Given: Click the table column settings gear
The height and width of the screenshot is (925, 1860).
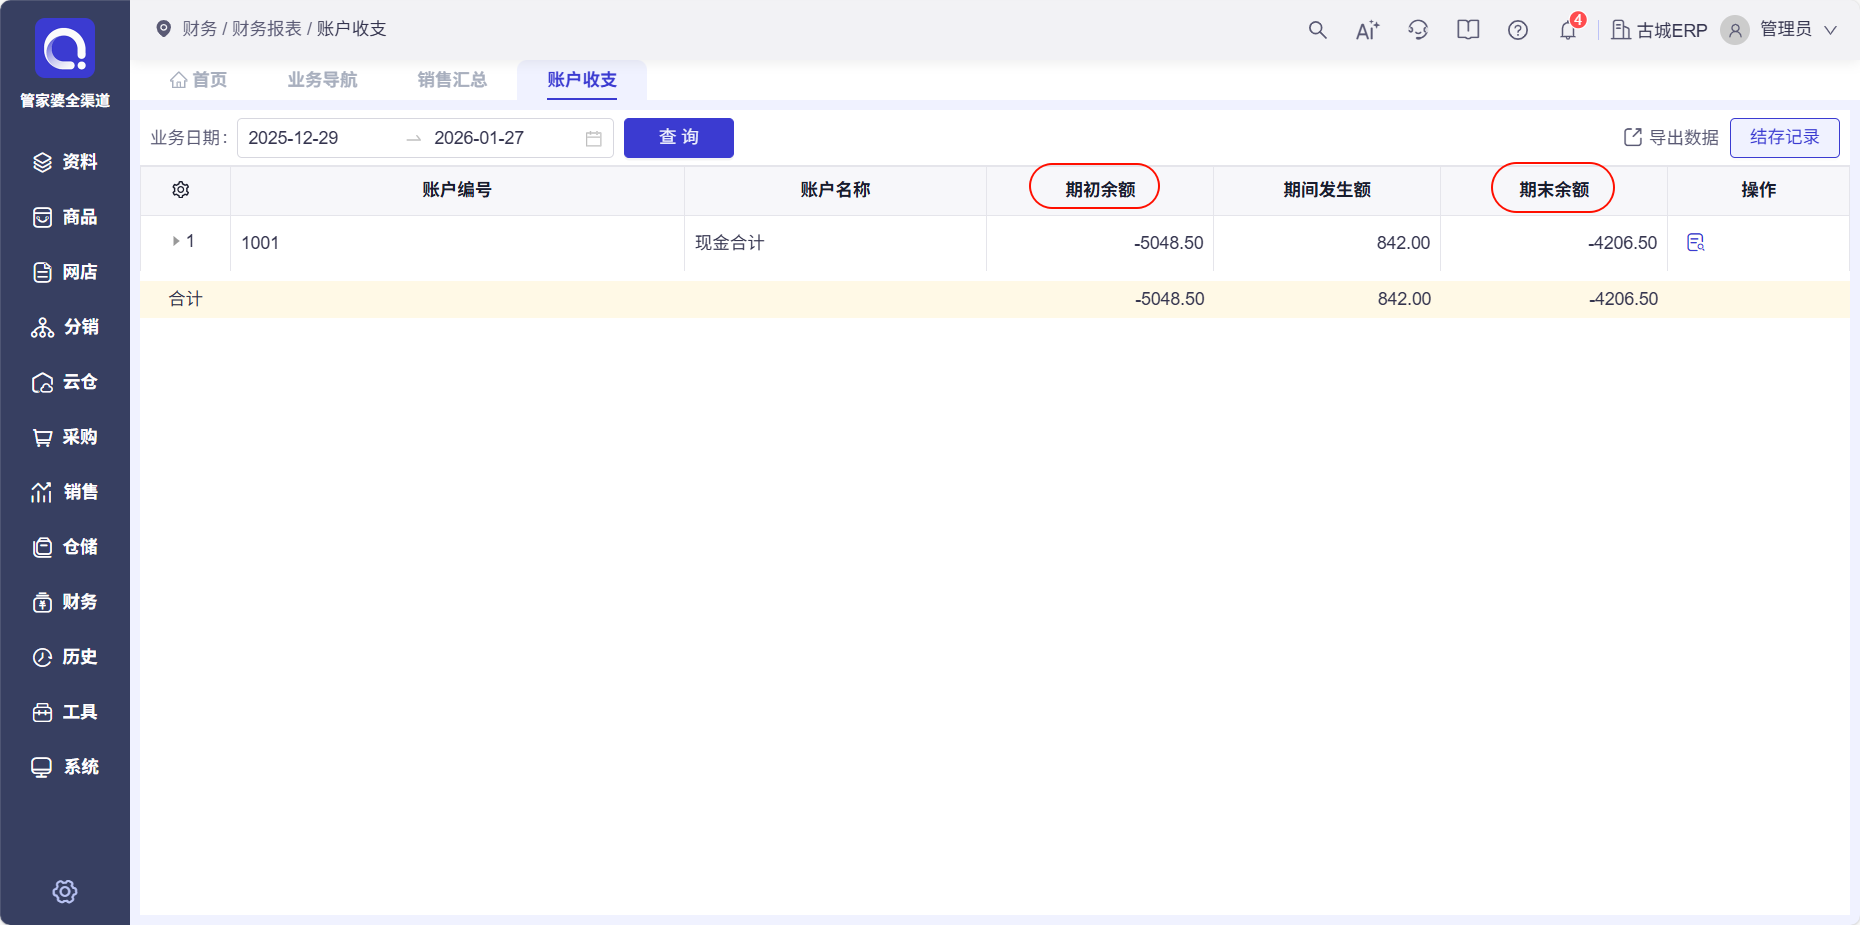Looking at the screenshot, I should [181, 190].
